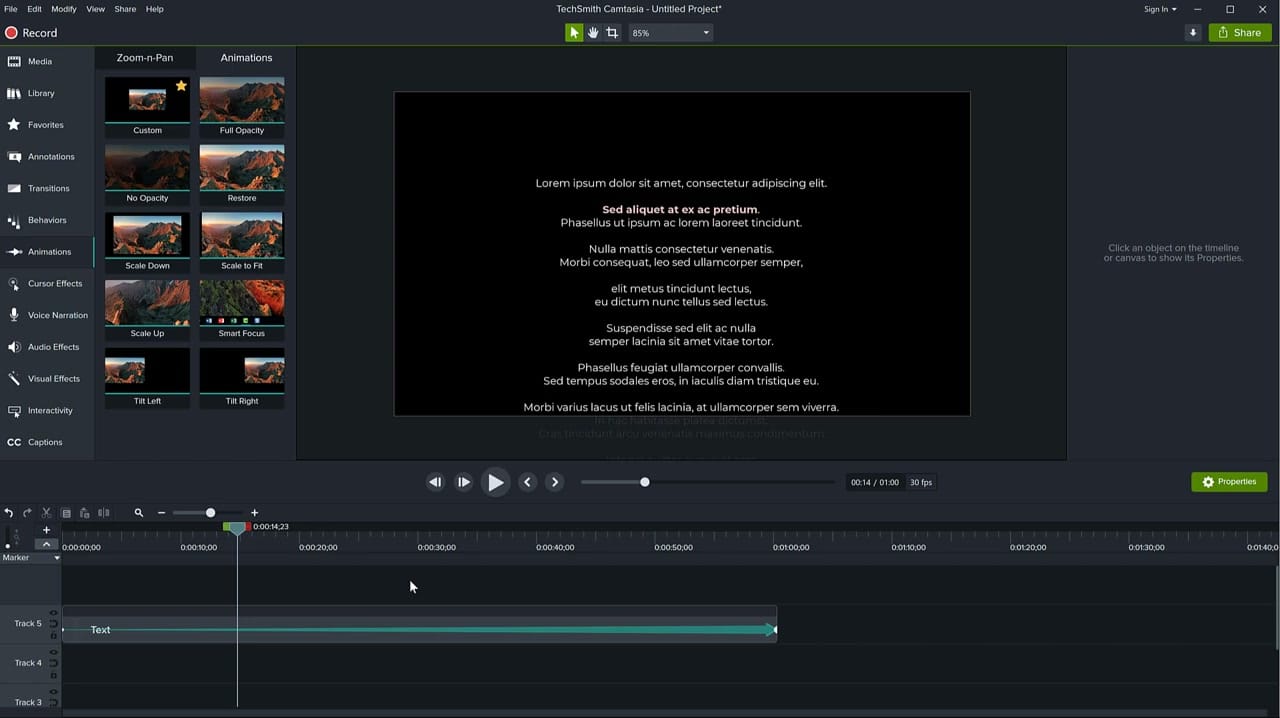The width and height of the screenshot is (1280, 718).
Task: Click the green Share button
Action: pyautogui.click(x=1239, y=32)
